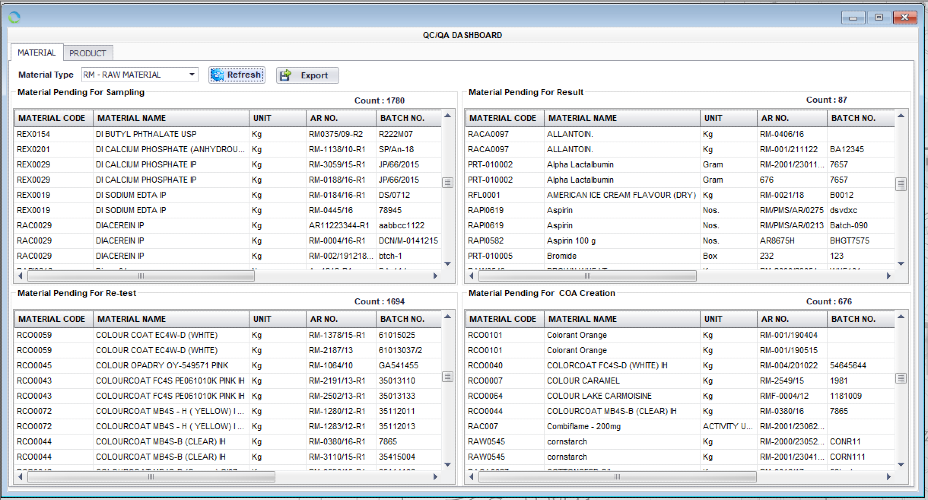Sort Sampling table by MATERIAL CODE header
The image size is (928, 500).
tap(54, 118)
